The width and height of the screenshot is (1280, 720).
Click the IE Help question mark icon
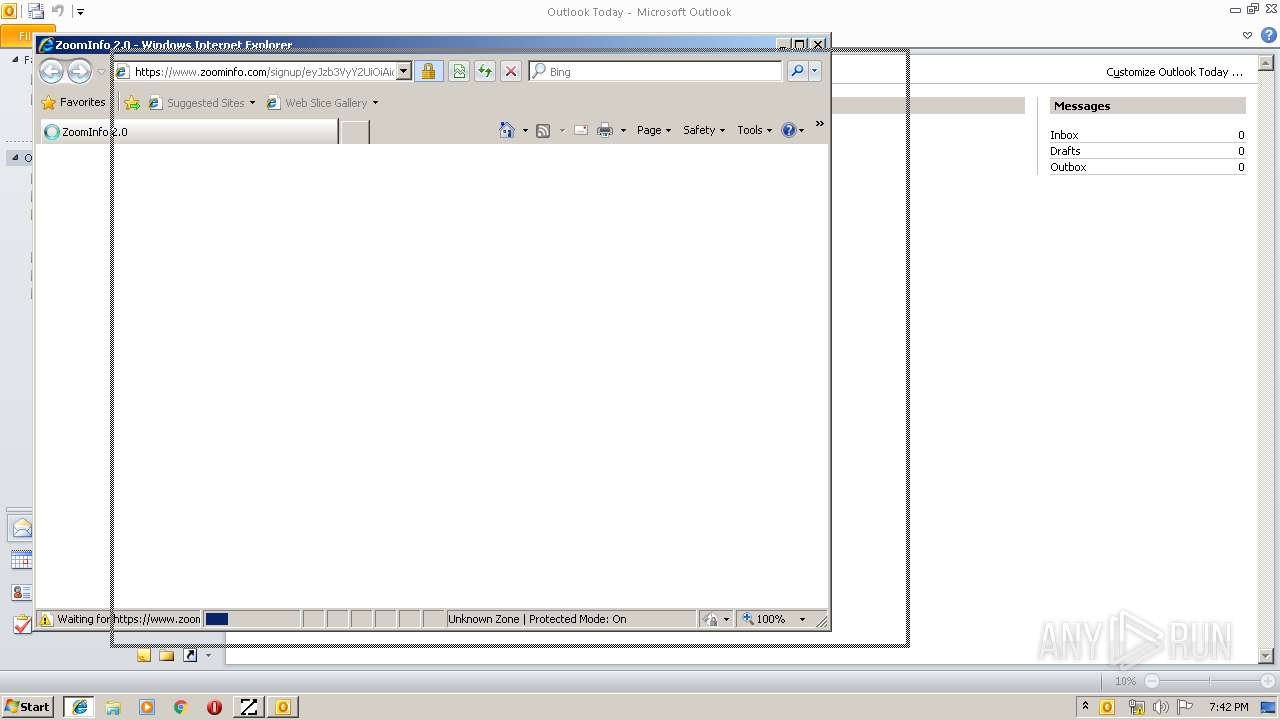tap(789, 130)
